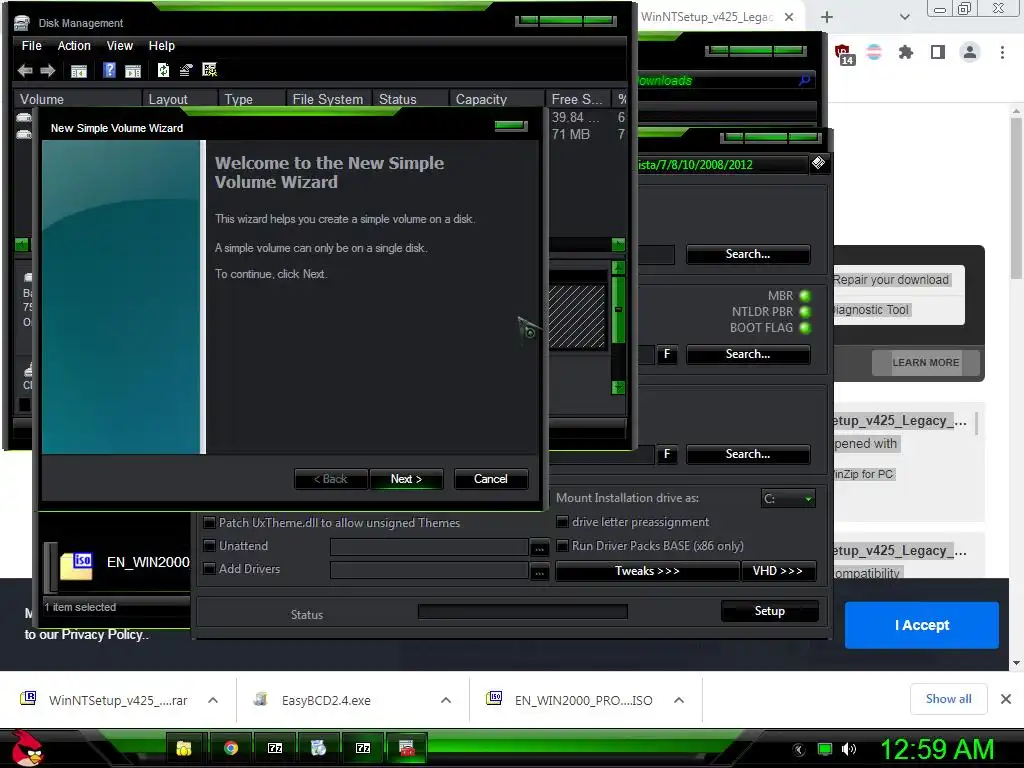Viewport: 1024px width, 768px height.
Task: Click the WinNTSetup disk icon beside path field
Action: coord(818,163)
